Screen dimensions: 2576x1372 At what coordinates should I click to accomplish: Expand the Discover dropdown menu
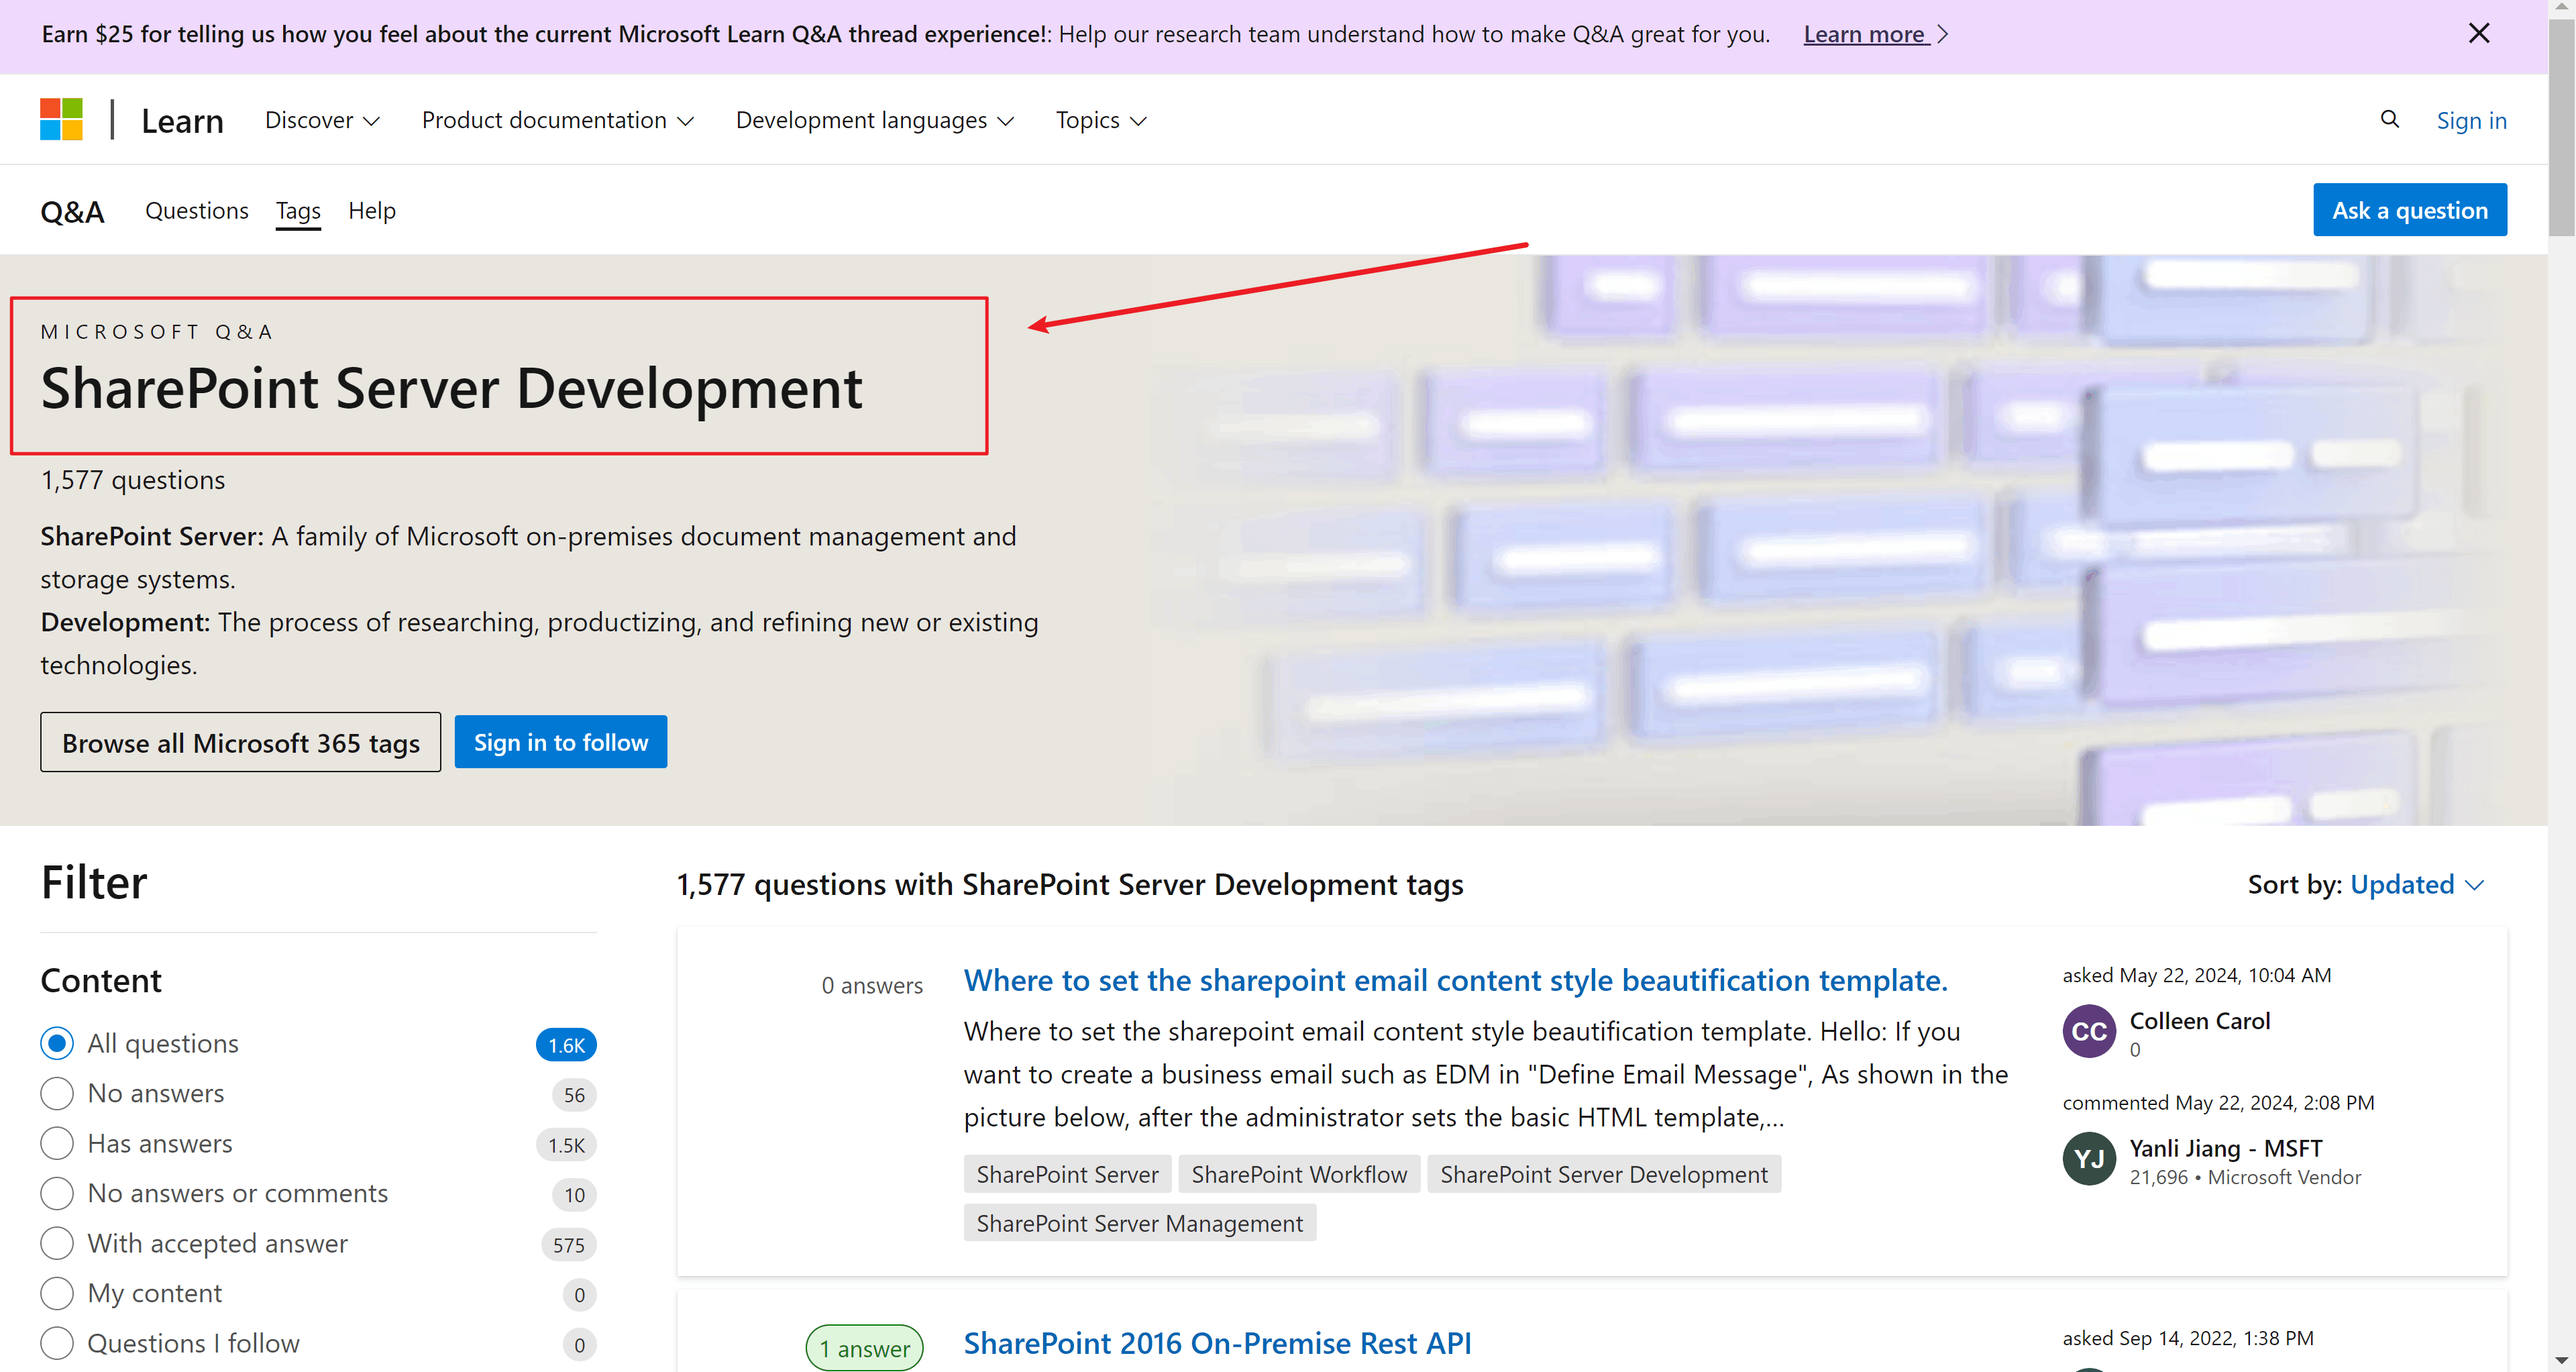pyautogui.click(x=322, y=120)
